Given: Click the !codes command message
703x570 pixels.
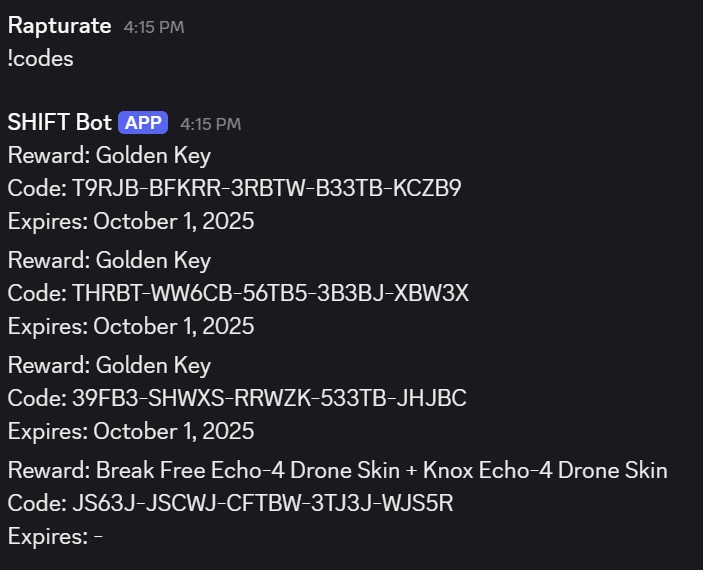Looking at the screenshot, I should click(40, 59).
